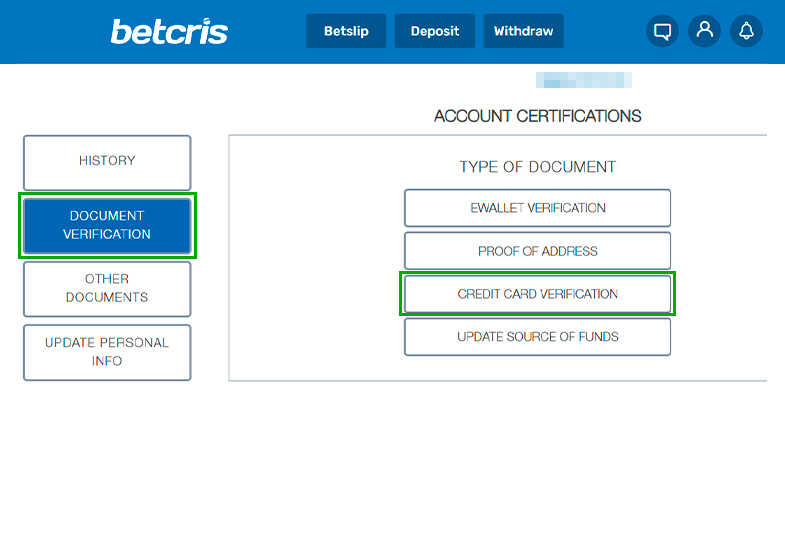Screen dimensions: 785x546
Task: Select Document Verification in sidebar
Action: pyautogui.click(x=107, y=225)
